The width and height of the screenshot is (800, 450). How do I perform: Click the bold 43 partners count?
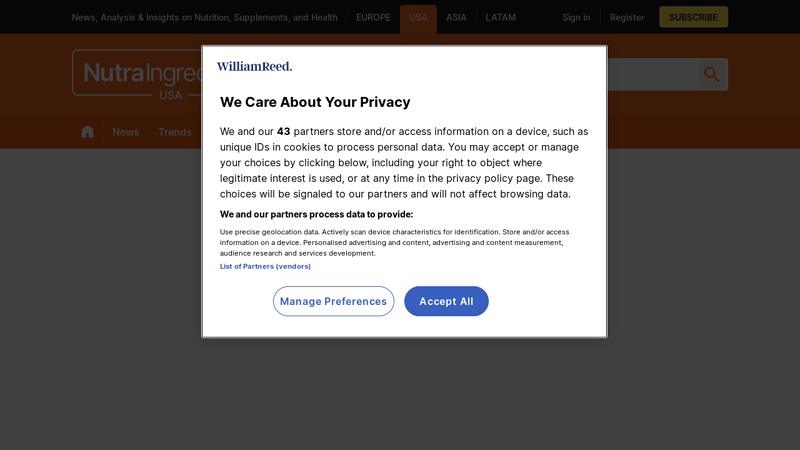coord(283,132)
